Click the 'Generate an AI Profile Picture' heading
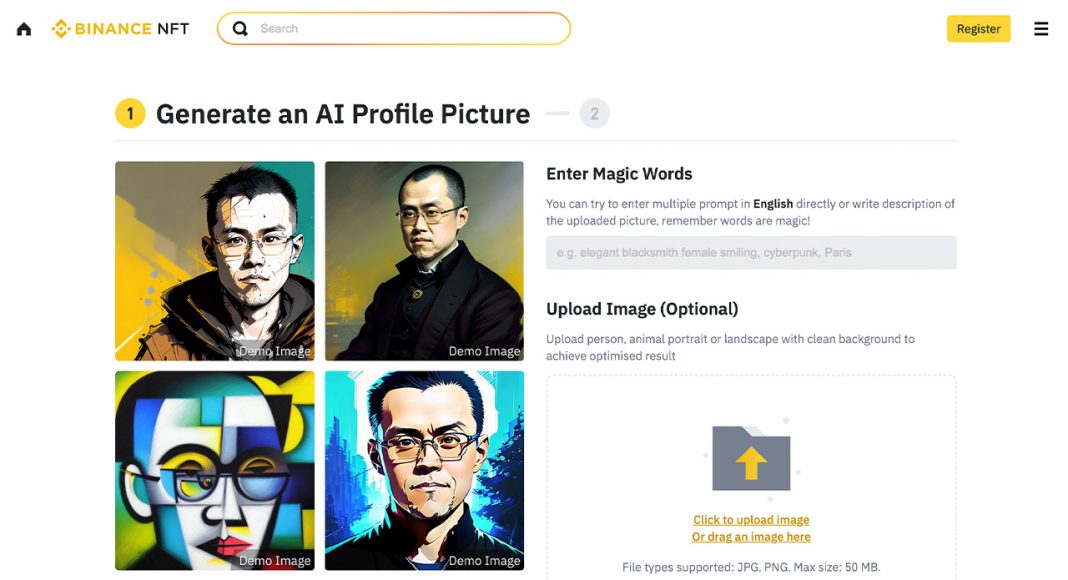 343,114
